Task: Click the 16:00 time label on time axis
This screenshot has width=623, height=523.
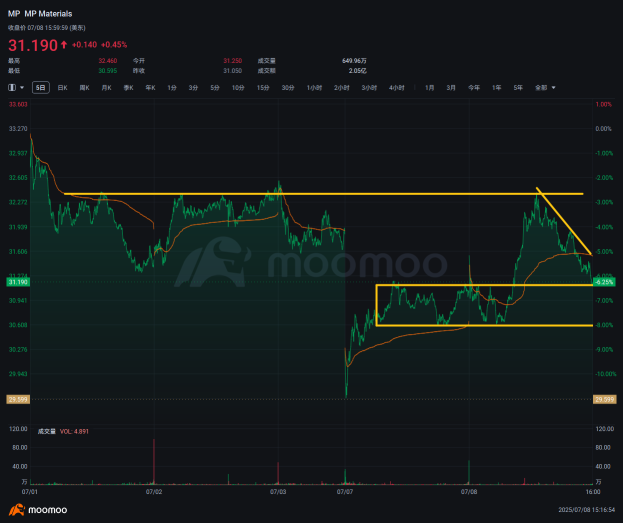Action: (593, 492)
